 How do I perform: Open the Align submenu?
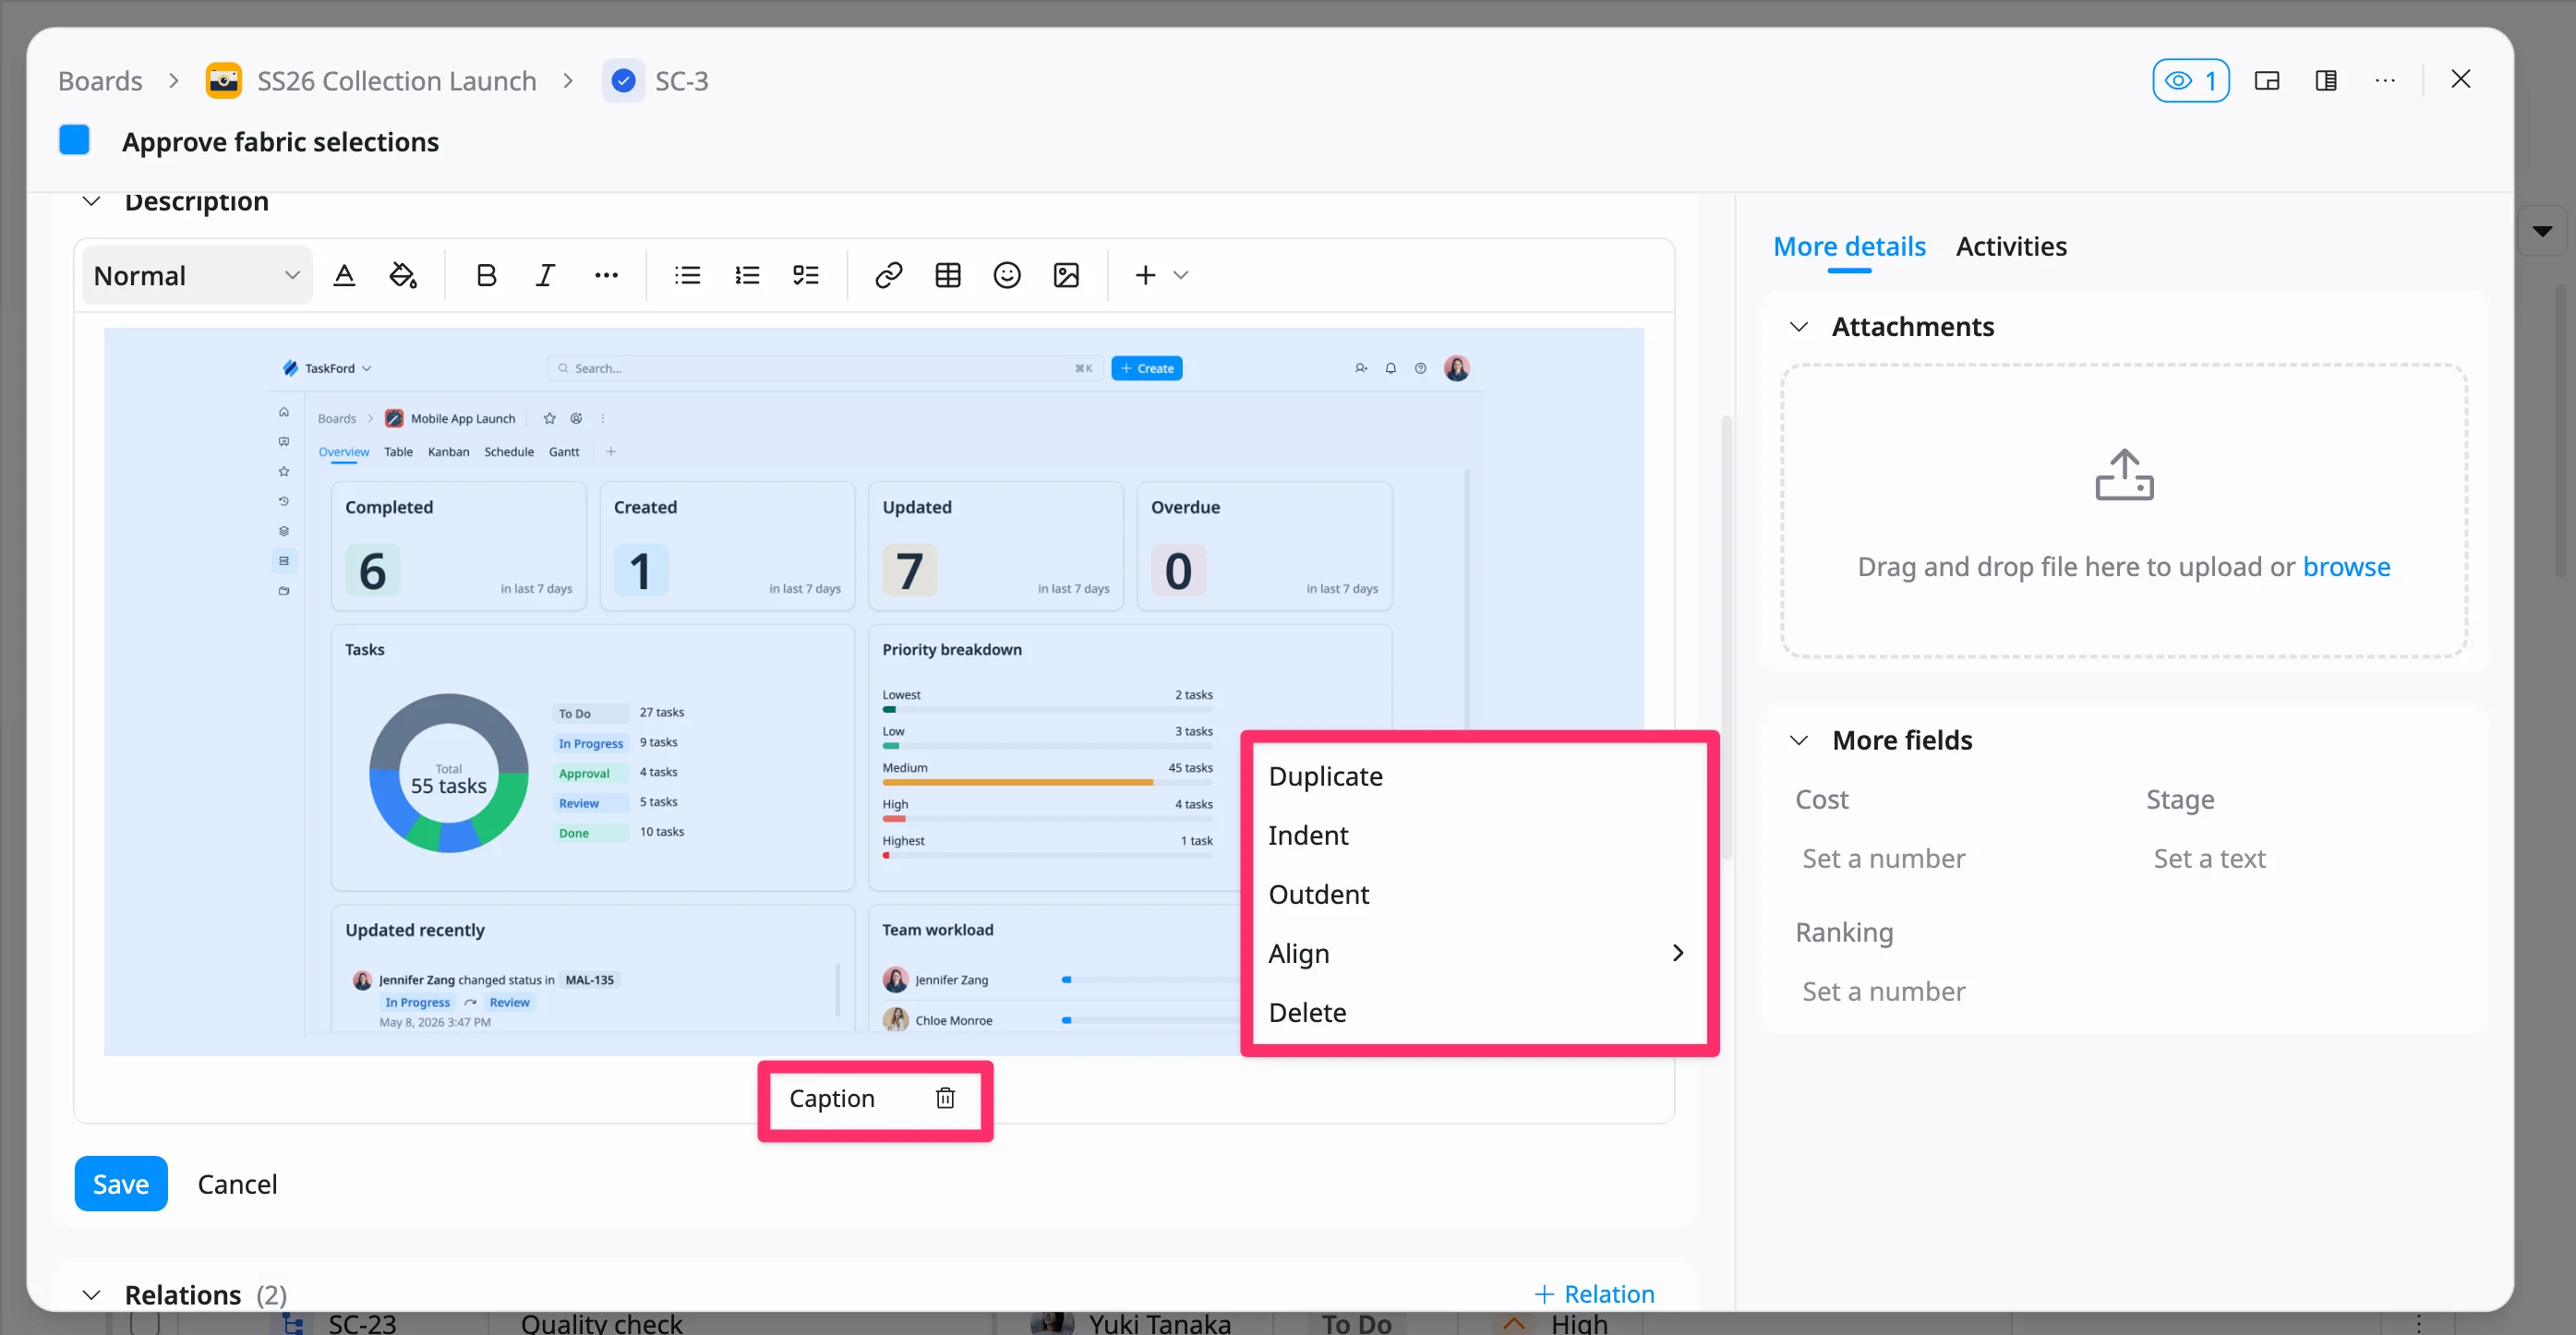[x=1479, y=953]
